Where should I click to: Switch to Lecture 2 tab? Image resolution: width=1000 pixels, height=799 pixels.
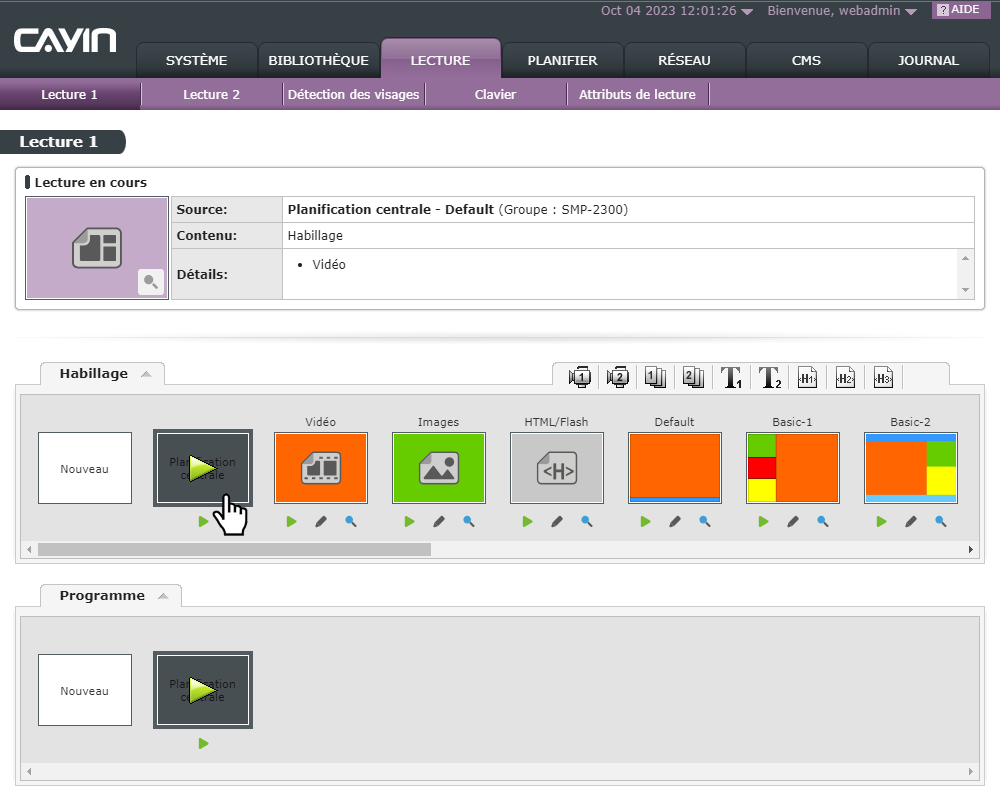pos(211,94)
